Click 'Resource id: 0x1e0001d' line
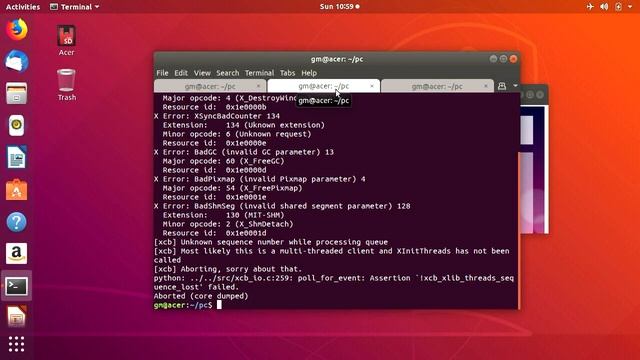Viewport: 640px width, 360px height. tap(214, 233)
